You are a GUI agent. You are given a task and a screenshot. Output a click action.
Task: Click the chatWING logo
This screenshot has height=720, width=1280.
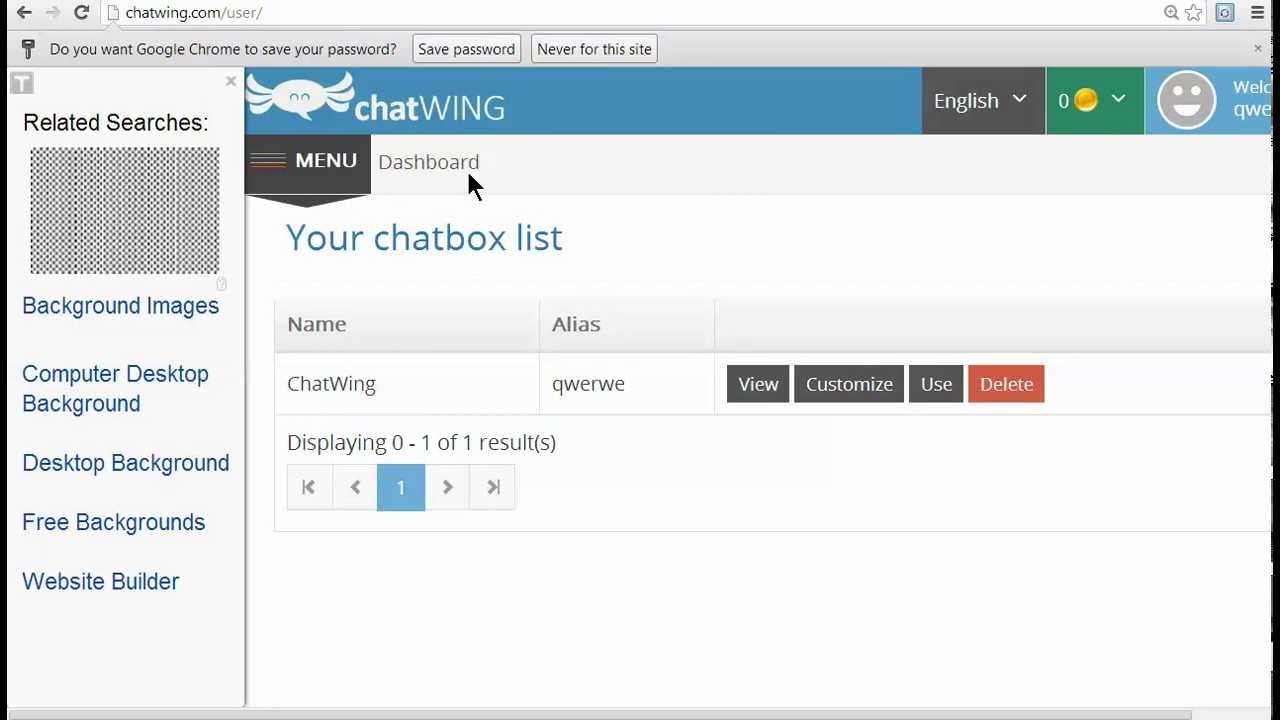point(376,100)
